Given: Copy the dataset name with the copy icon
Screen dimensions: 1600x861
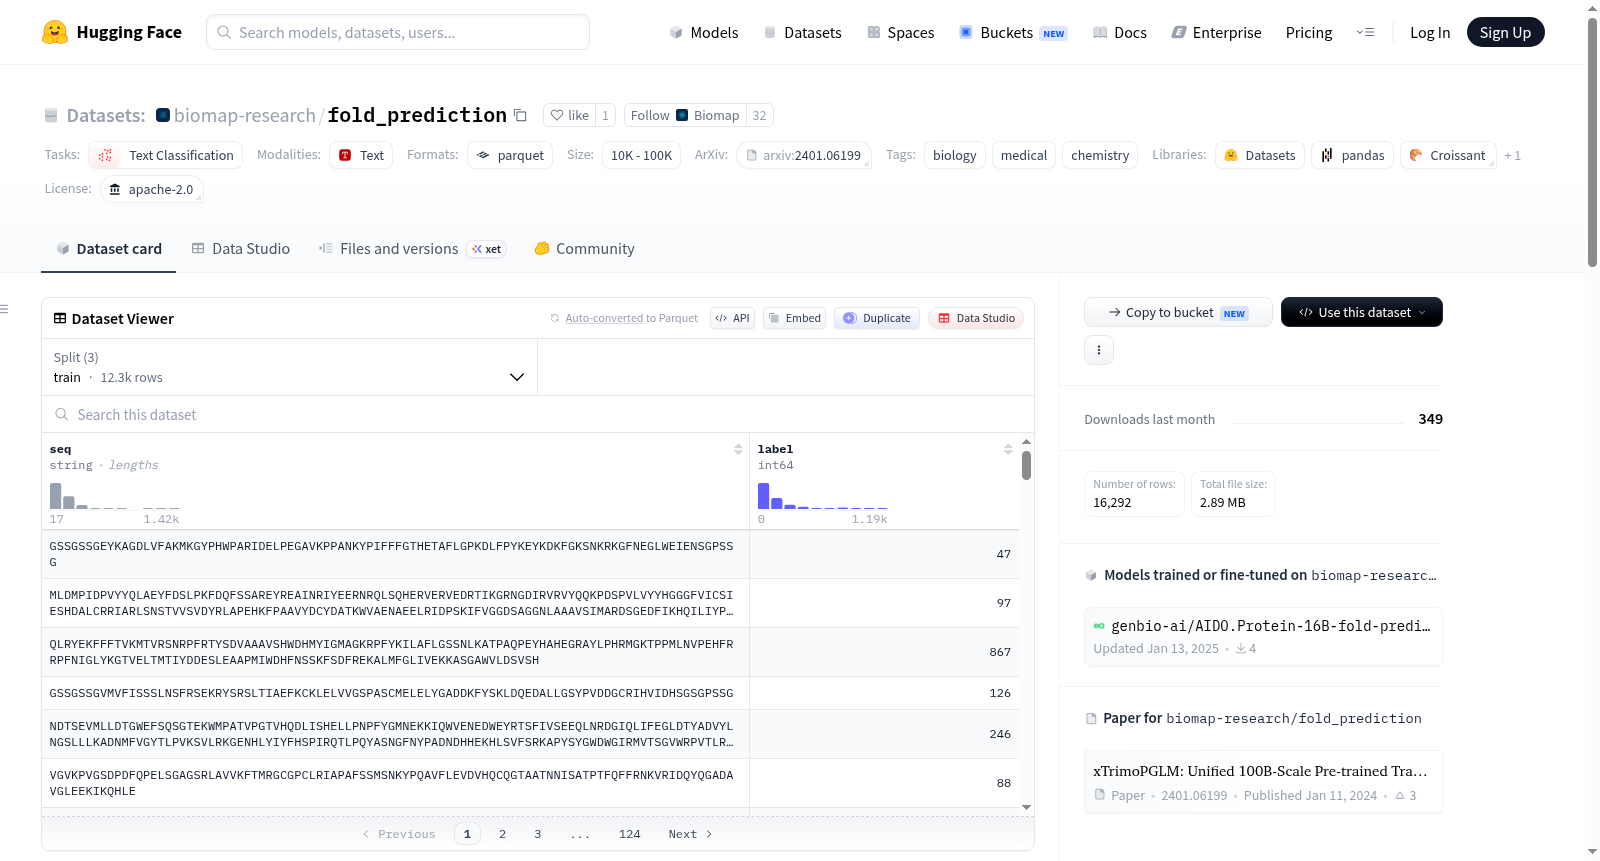Looking at the screenshot, I should click(520, 115).
